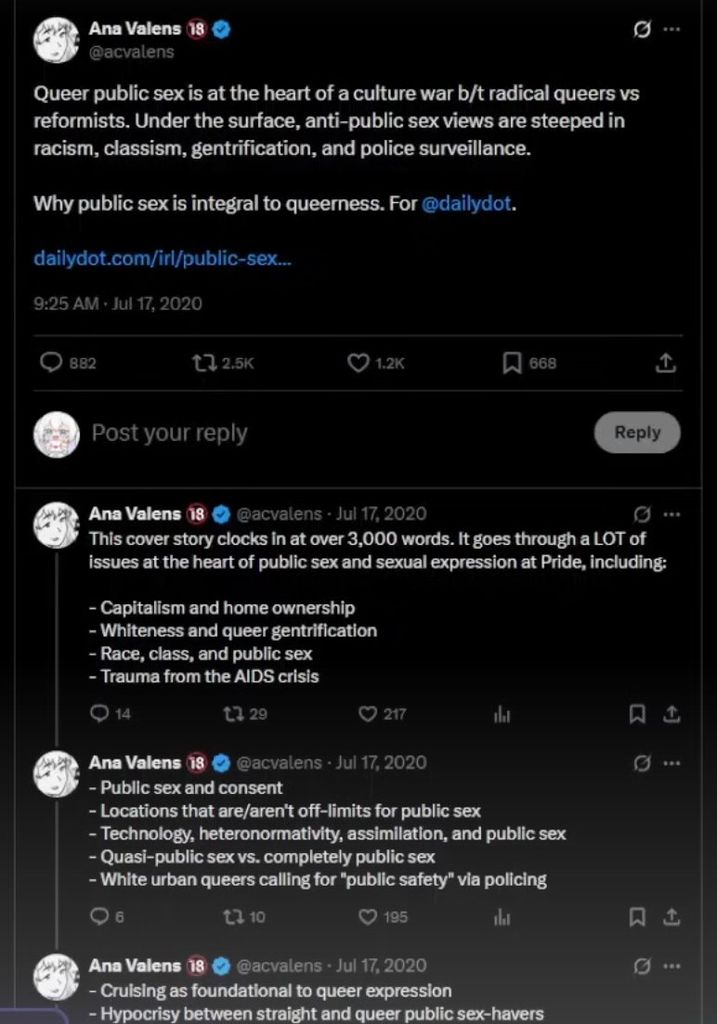Screen dimensions: 717x1024
Task: Click reply icon on main post (882)
Action: point(52,364)
